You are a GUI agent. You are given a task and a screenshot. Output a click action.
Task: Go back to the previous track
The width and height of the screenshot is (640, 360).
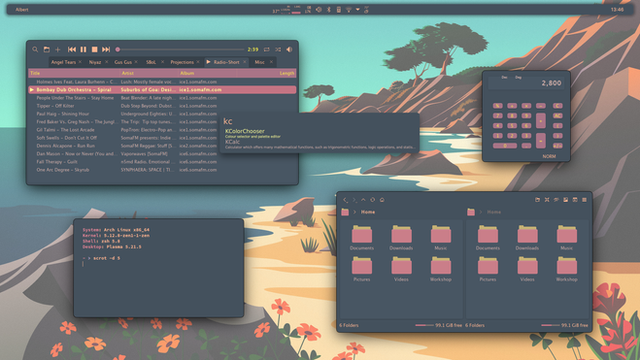(72, 49)
